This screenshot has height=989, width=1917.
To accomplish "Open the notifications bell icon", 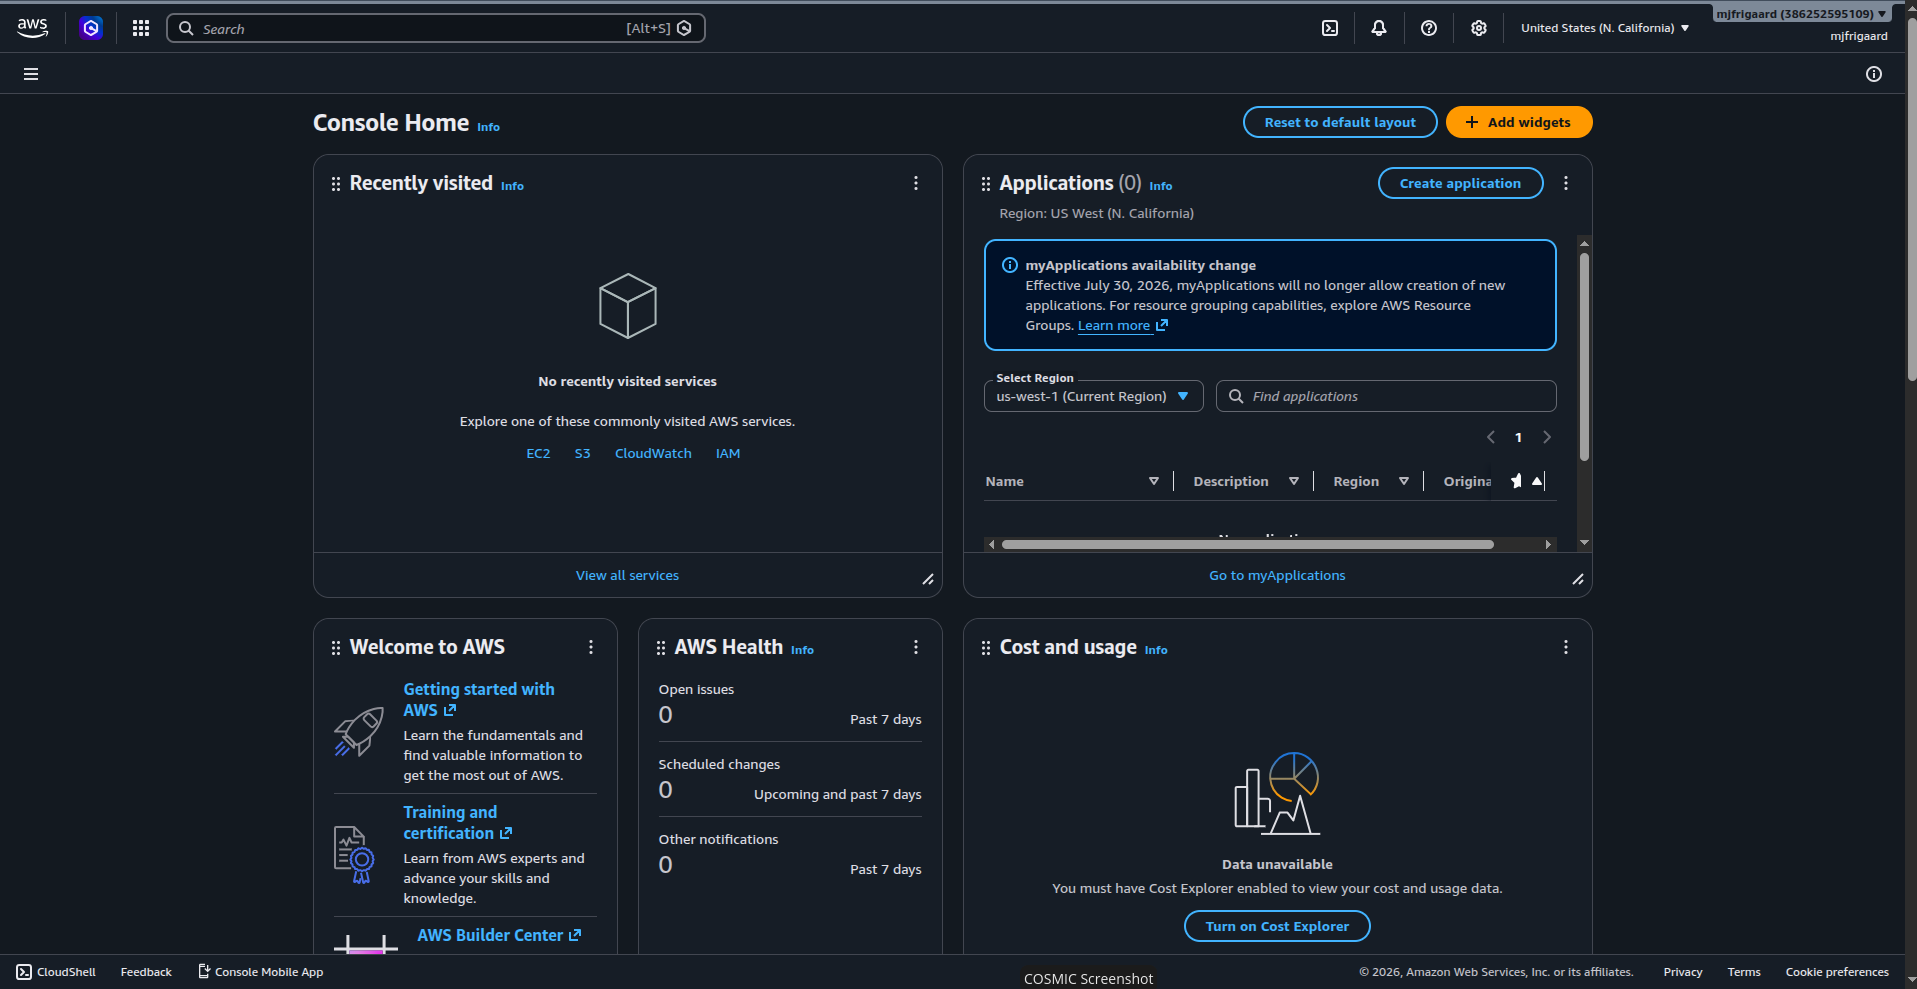I will point(1379,28).
